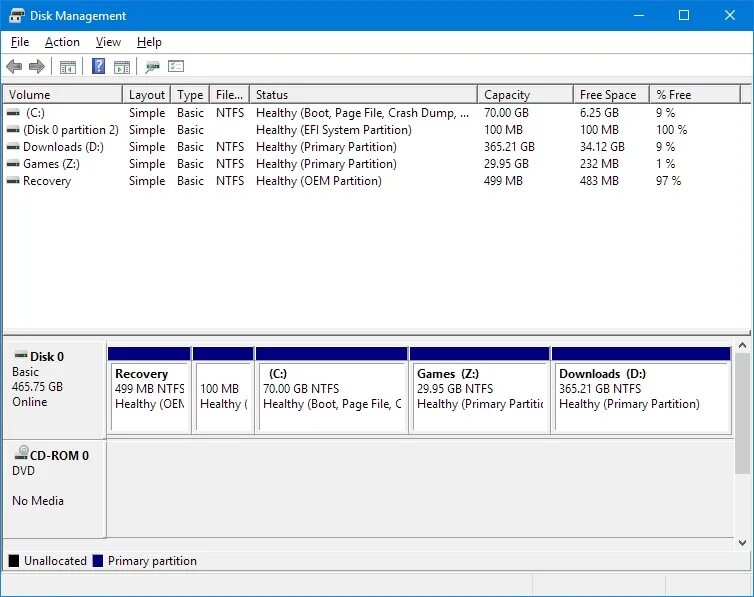The width and height of the screenshot is (754, 597).
Task: Click the scrollbar up arrow in disk pane
Action: 742,346
